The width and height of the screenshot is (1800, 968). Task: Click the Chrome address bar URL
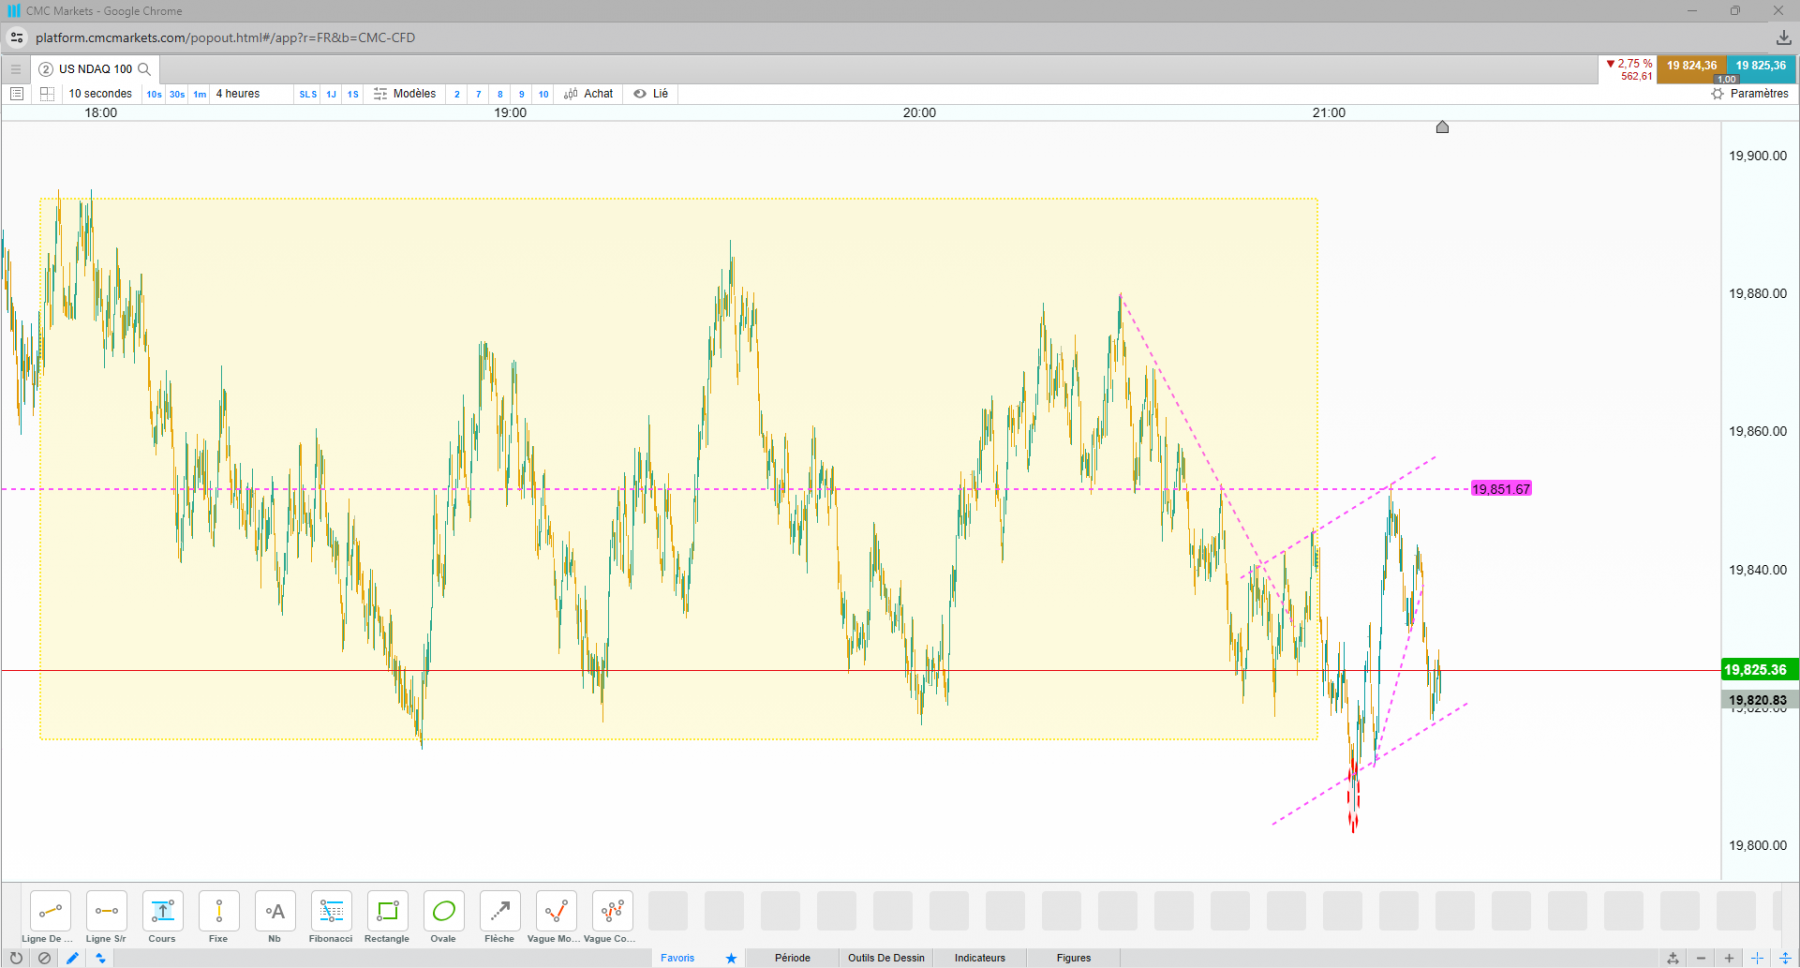225,38
